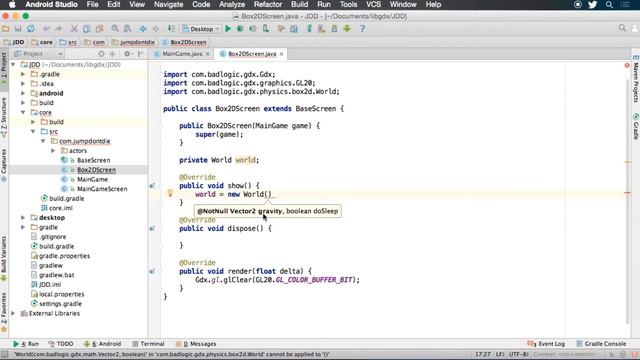Click the SDK Manager download icon
This screenshot has height=360, width=640.
coord(334,29)
